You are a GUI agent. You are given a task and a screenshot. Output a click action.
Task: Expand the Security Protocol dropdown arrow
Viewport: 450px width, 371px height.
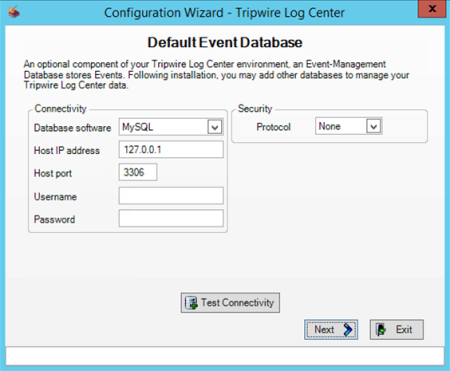374,126
